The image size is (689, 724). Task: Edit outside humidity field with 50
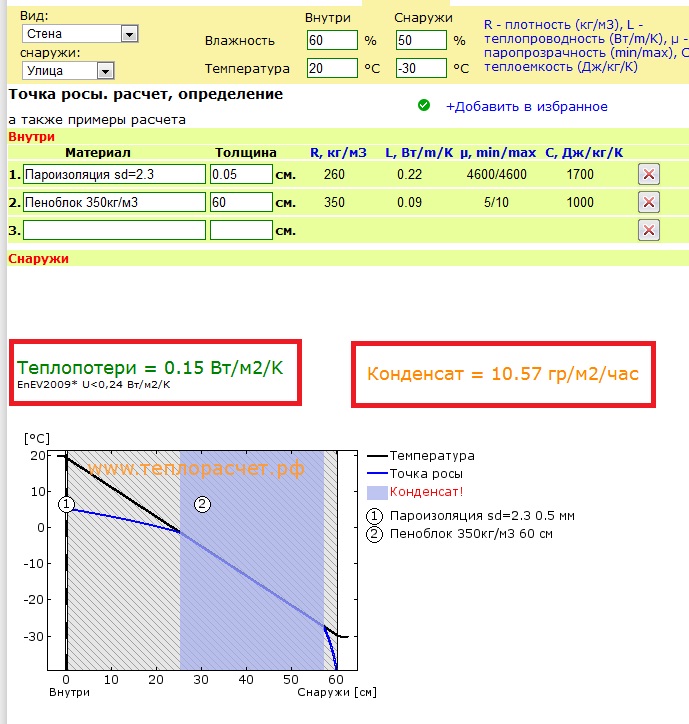point(421,40)
